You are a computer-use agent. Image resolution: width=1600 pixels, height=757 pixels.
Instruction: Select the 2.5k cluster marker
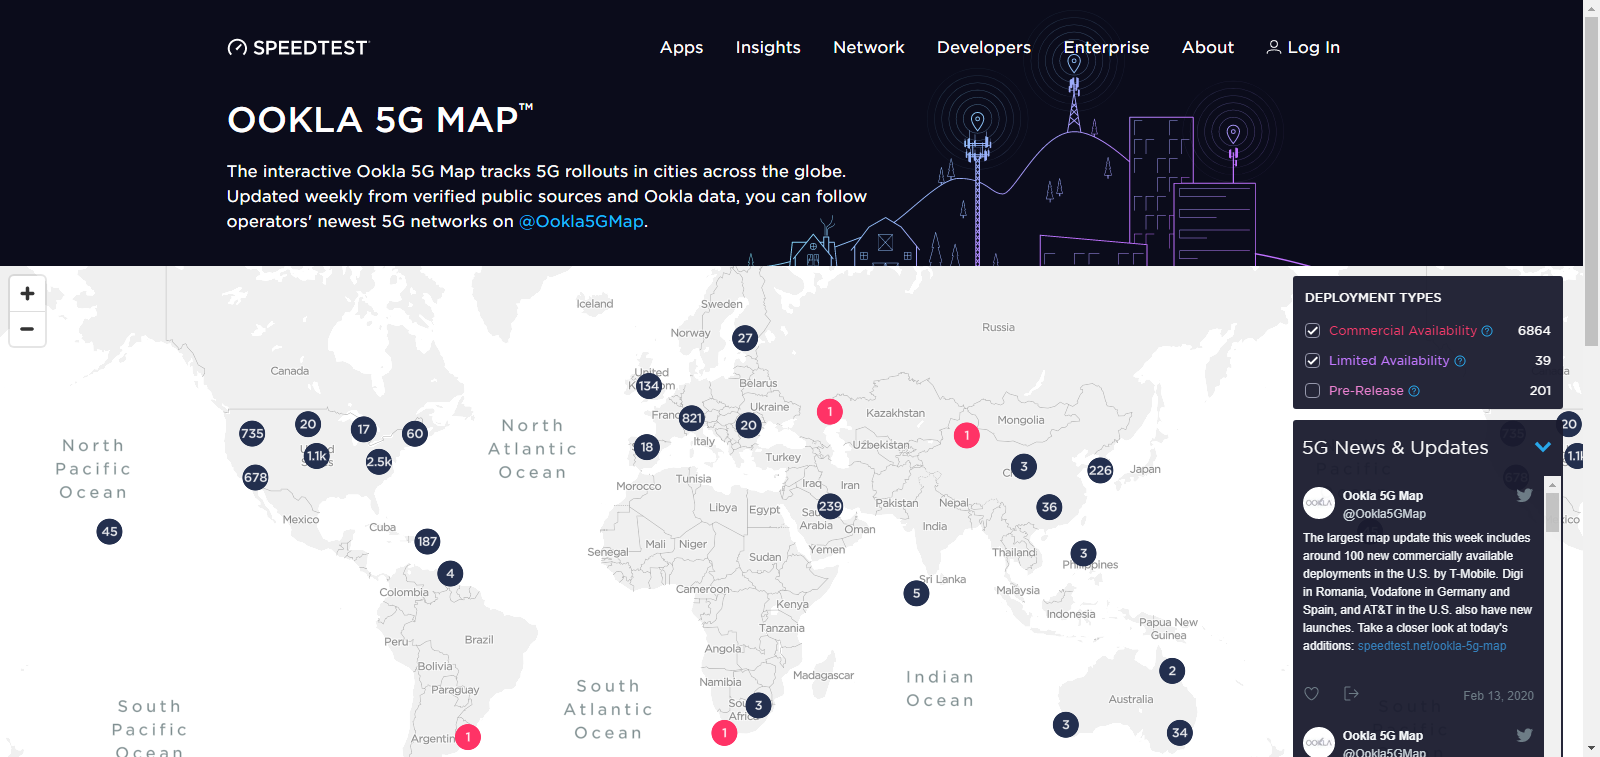click(x=379, y=462)
